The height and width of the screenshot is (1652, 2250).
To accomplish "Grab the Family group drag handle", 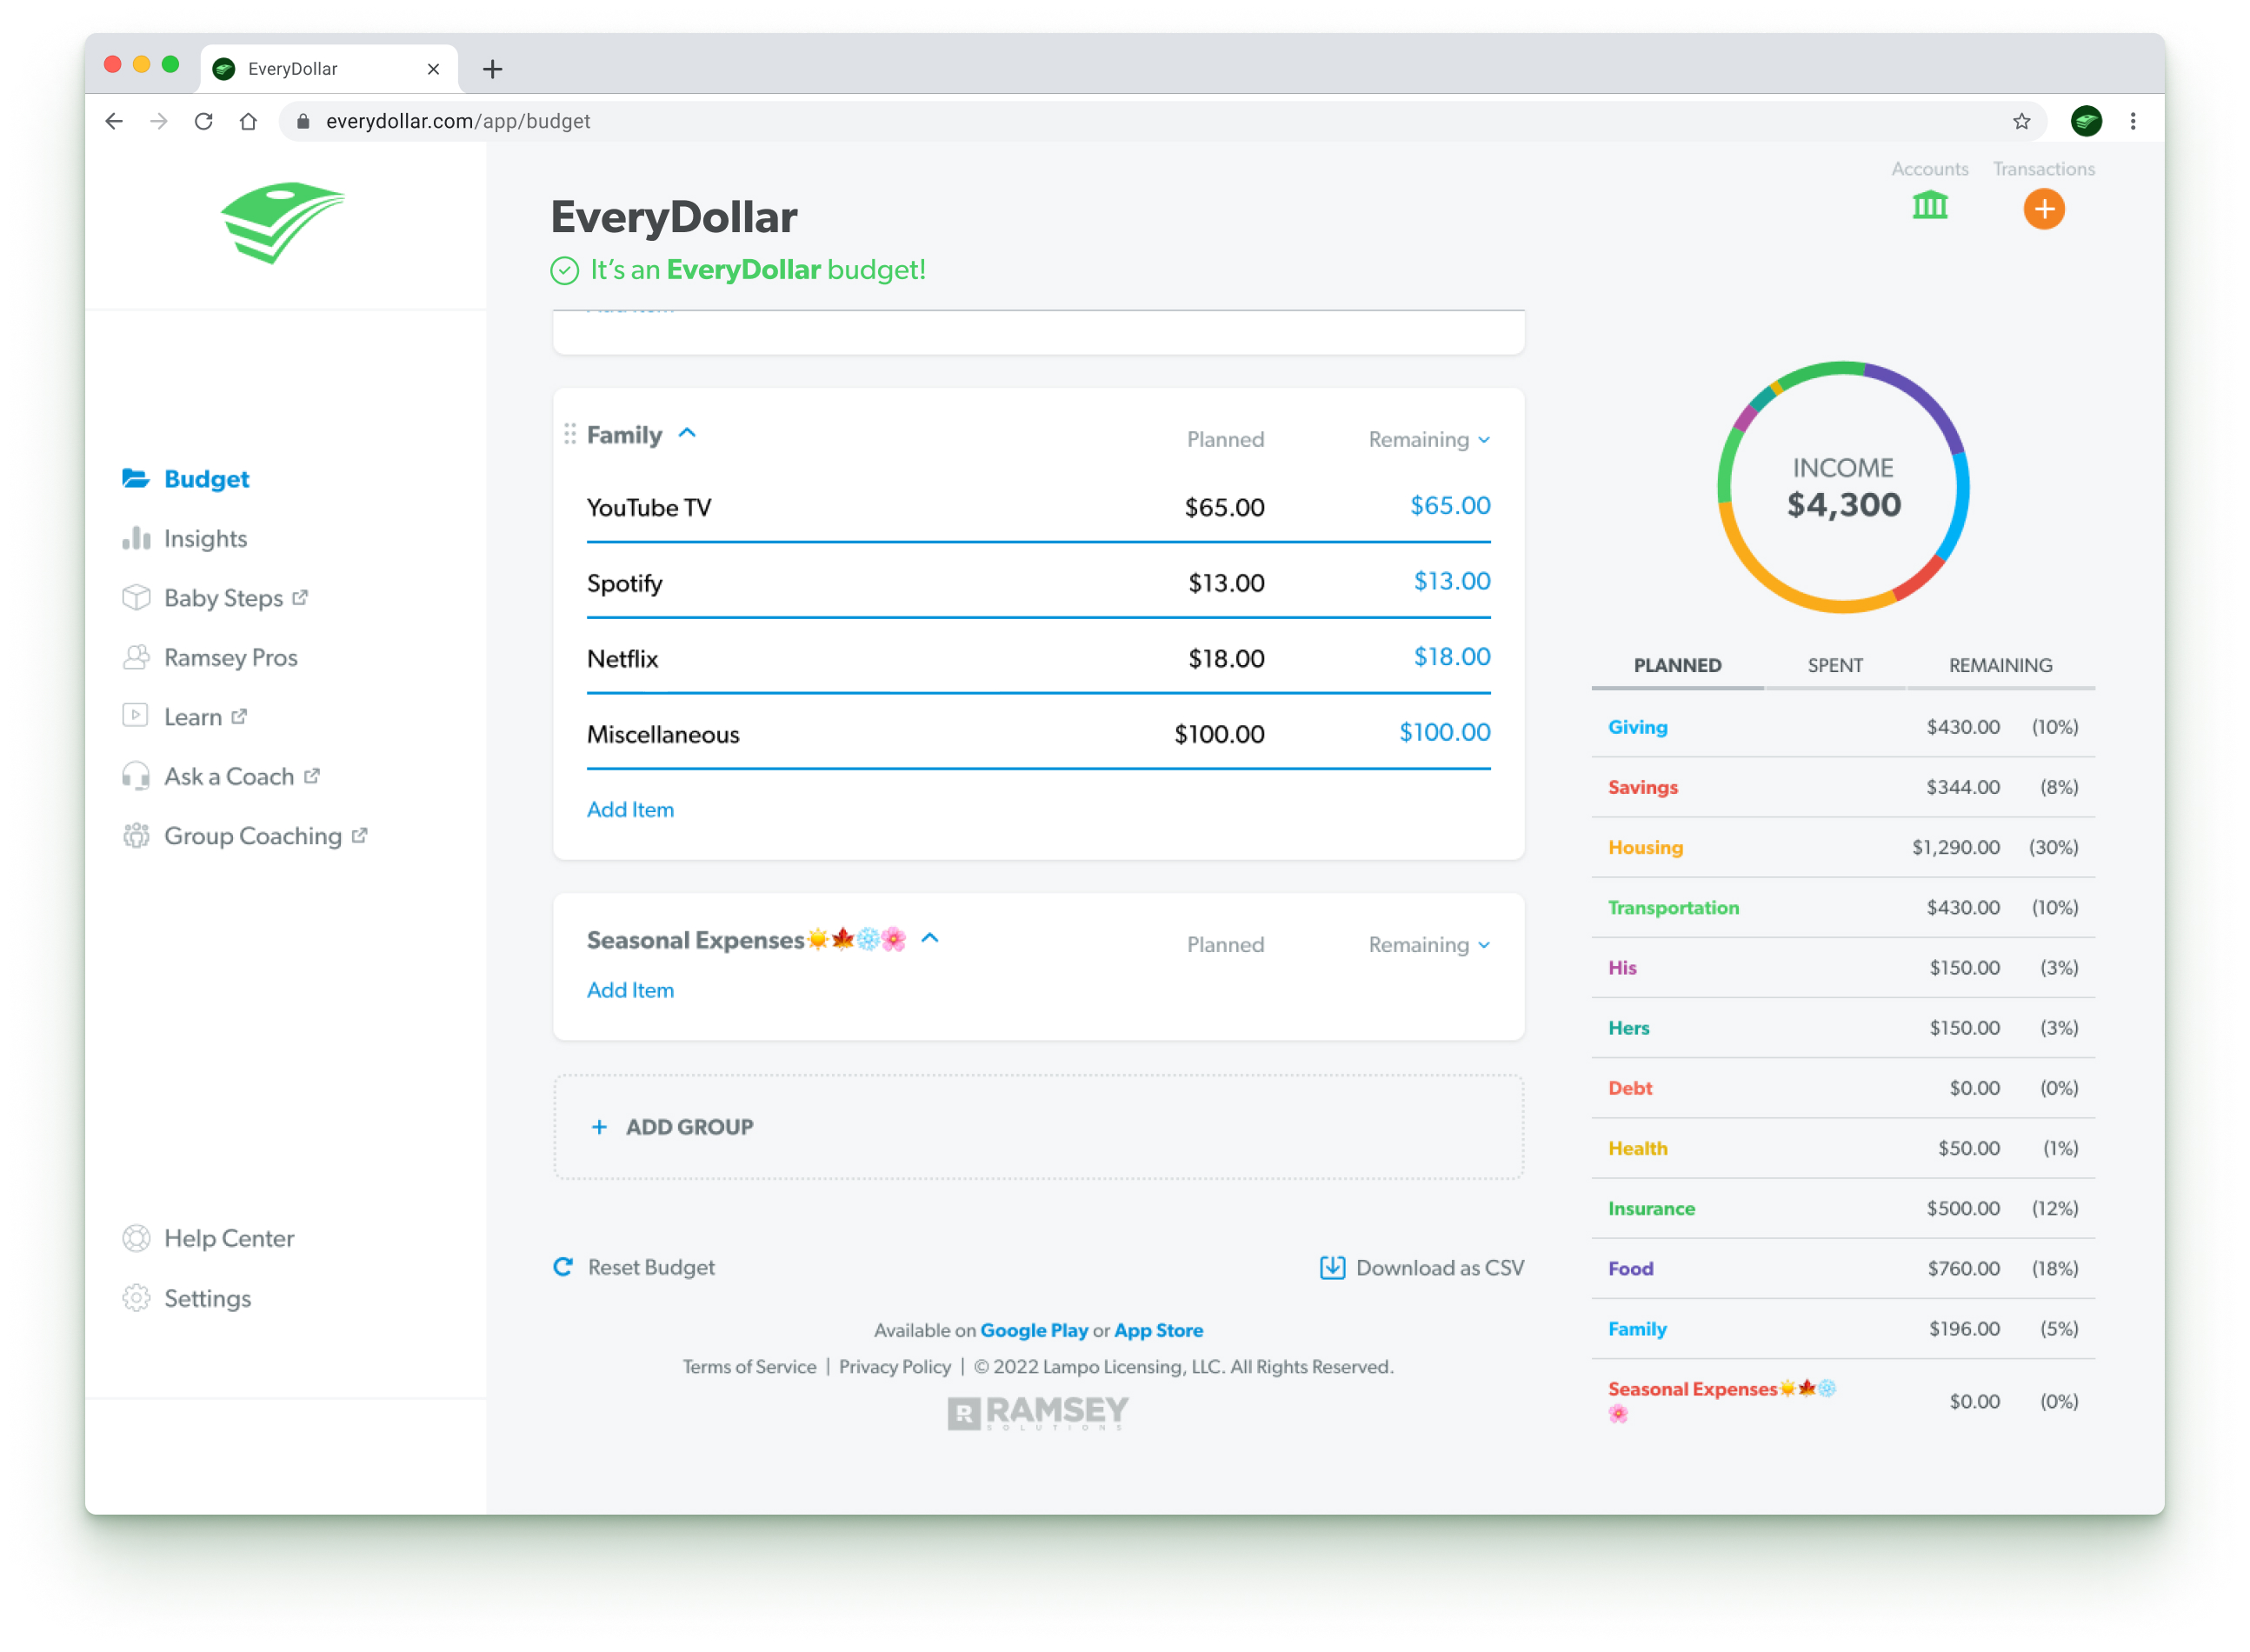I will tap(570, 434).
